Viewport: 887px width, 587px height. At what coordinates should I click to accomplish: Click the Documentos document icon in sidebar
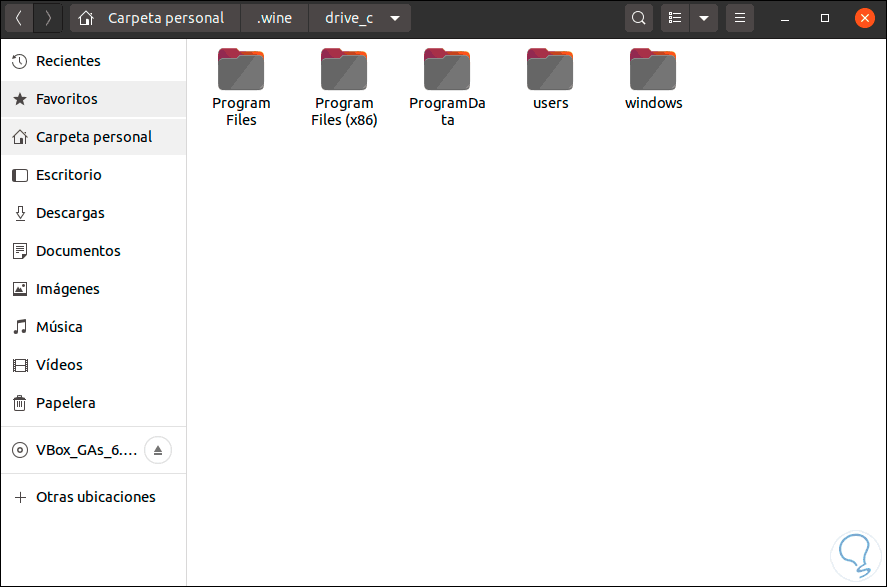tap(20, 251)
